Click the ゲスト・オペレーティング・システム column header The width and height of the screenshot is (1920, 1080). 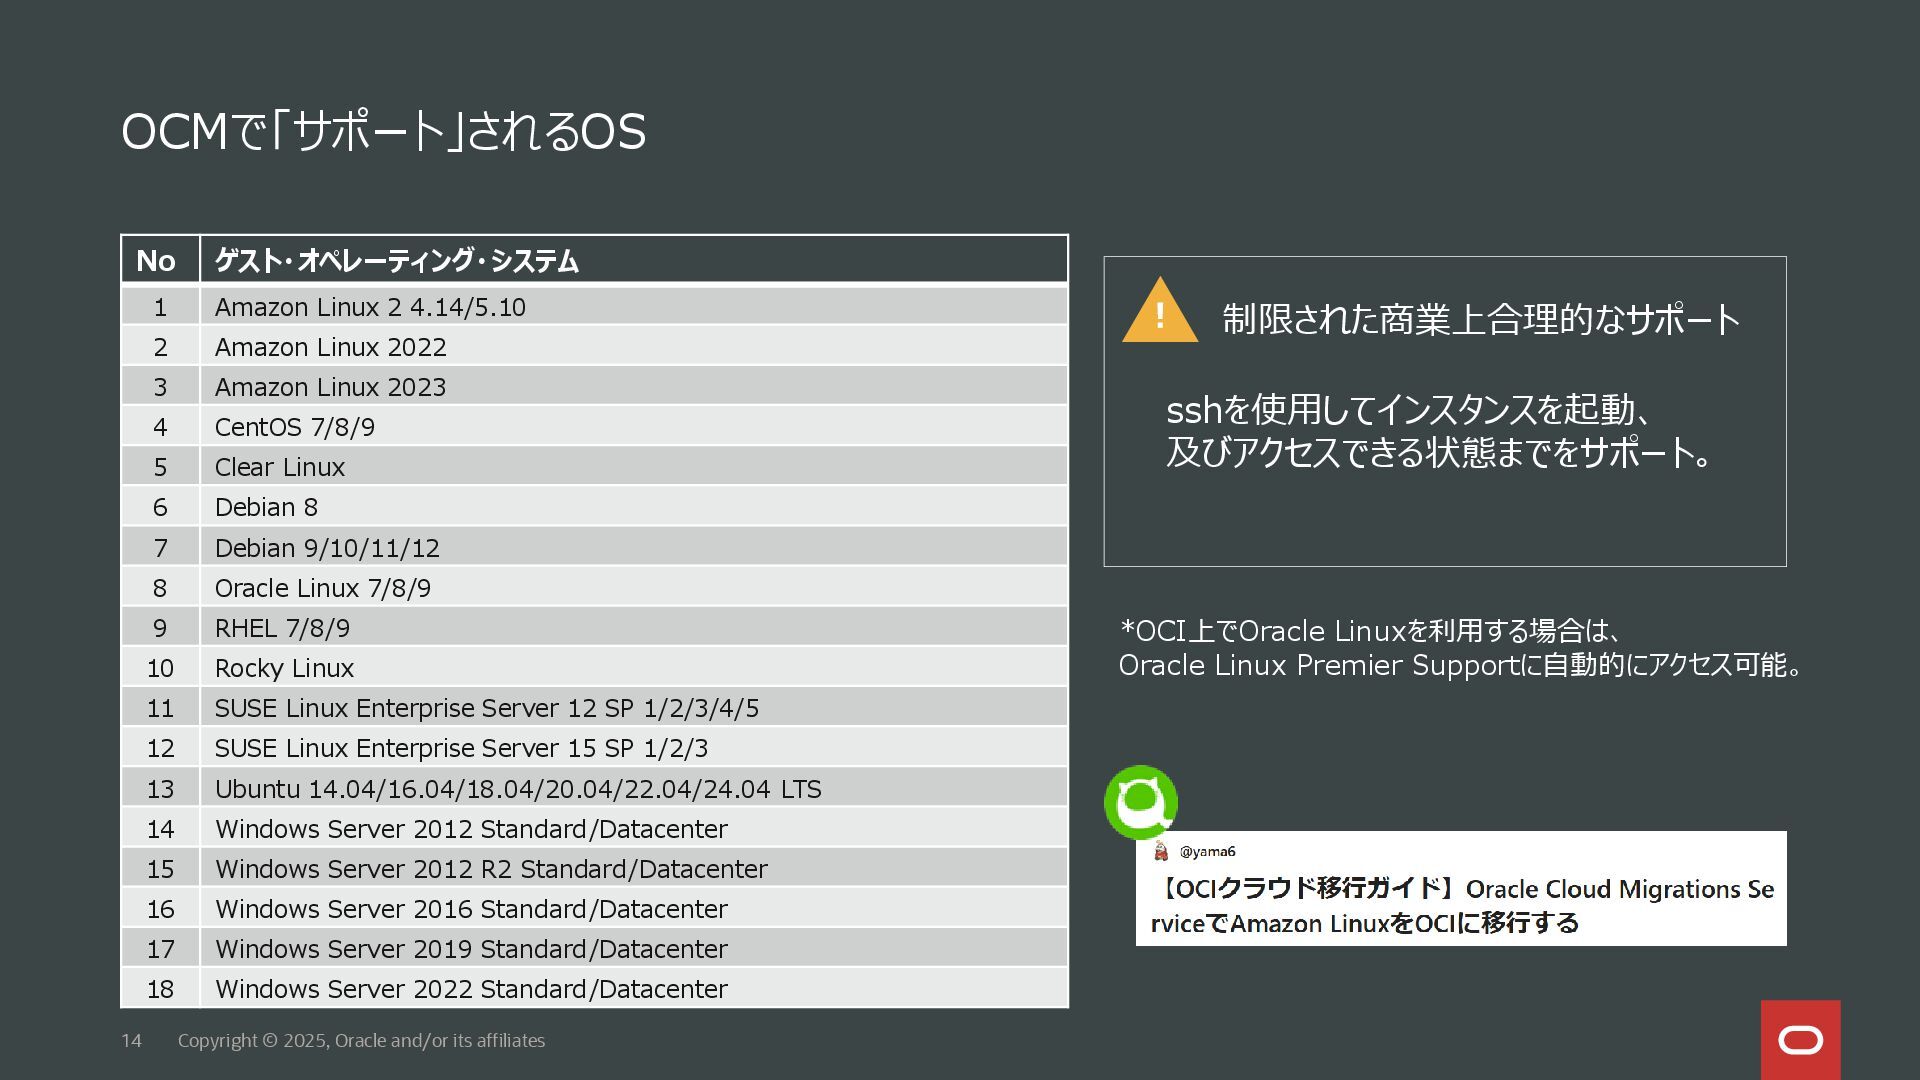click(397, 261)
